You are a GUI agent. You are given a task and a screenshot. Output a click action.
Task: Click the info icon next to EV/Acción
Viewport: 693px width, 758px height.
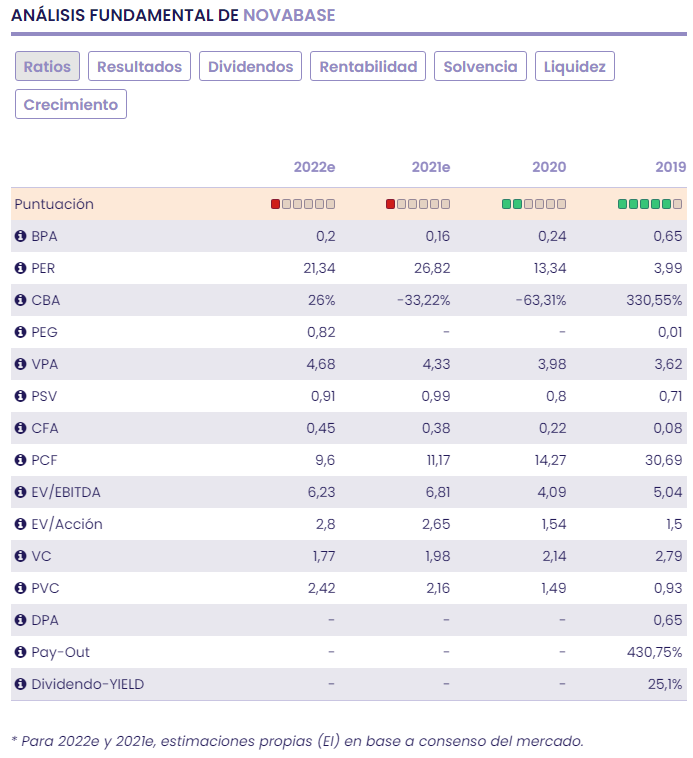click(x=20, y=524)
